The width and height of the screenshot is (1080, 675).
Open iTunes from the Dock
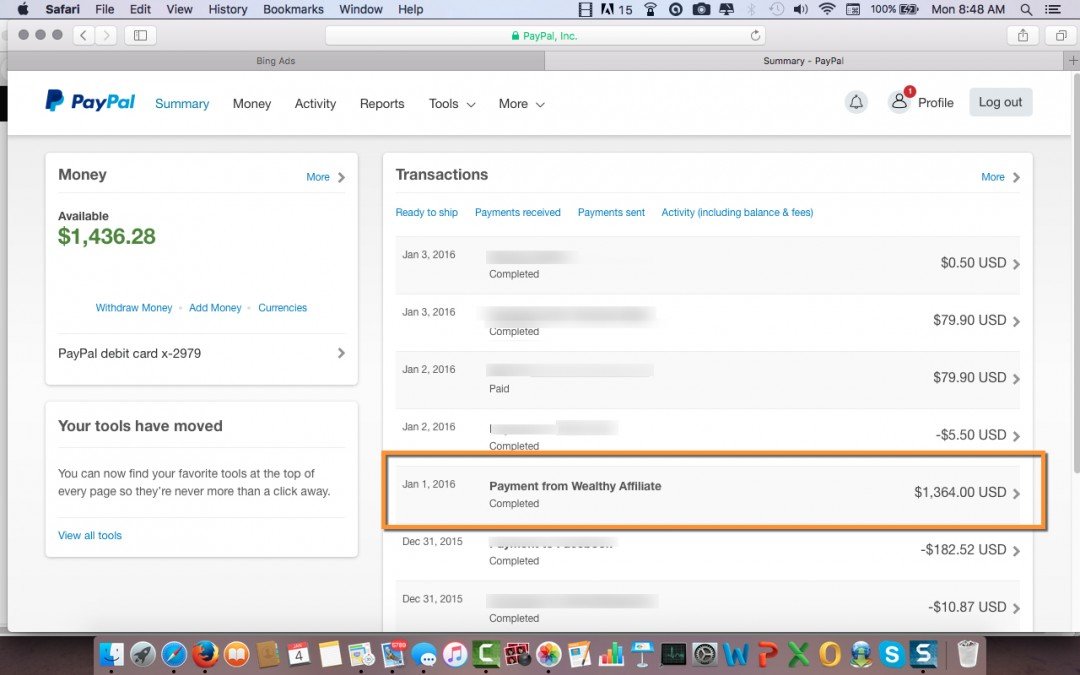pos(455,654)
